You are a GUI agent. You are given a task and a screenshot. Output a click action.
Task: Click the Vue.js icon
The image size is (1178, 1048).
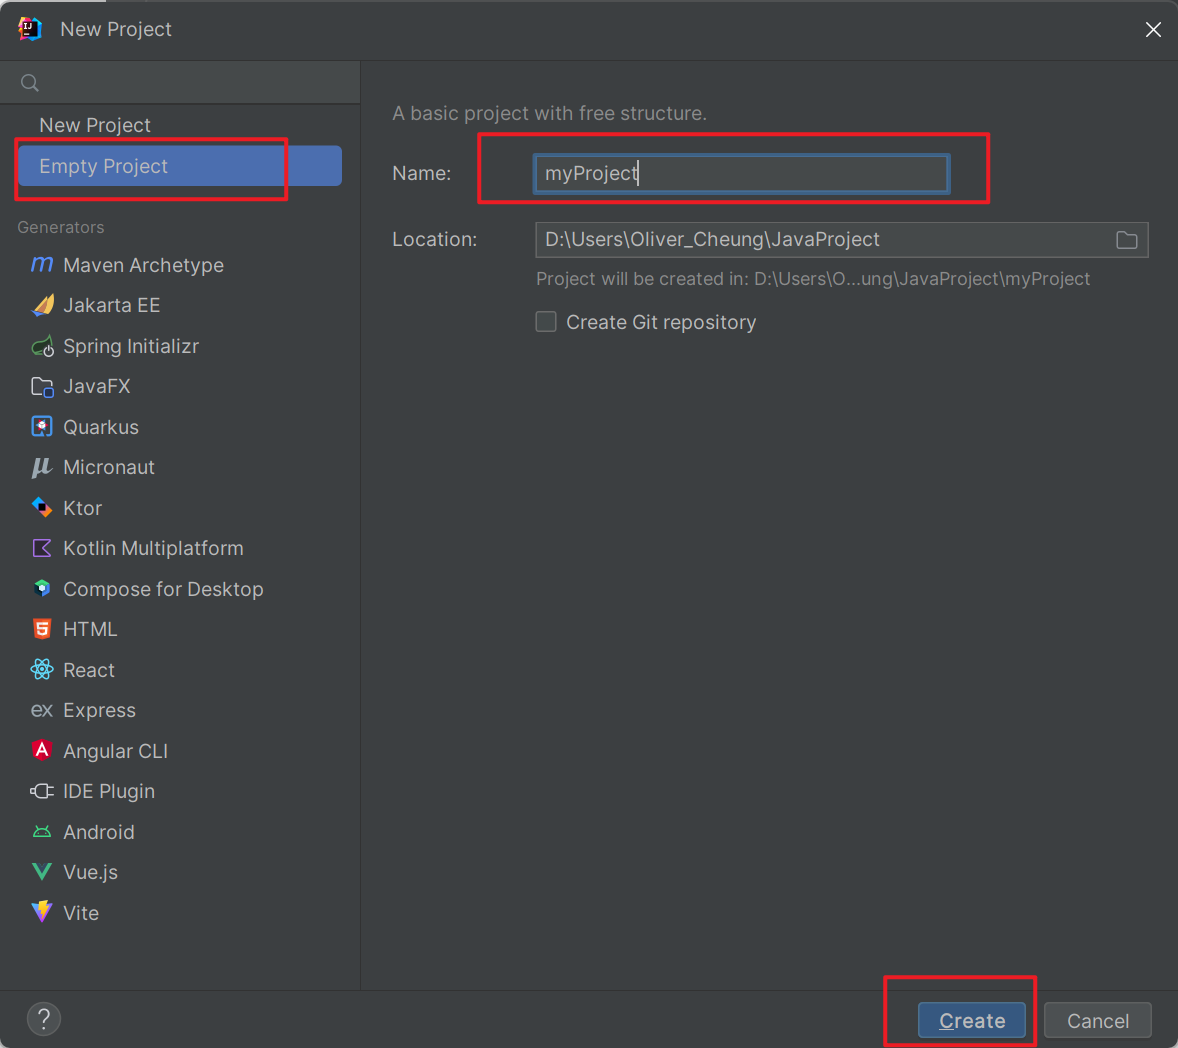click(x=42, y=871)
